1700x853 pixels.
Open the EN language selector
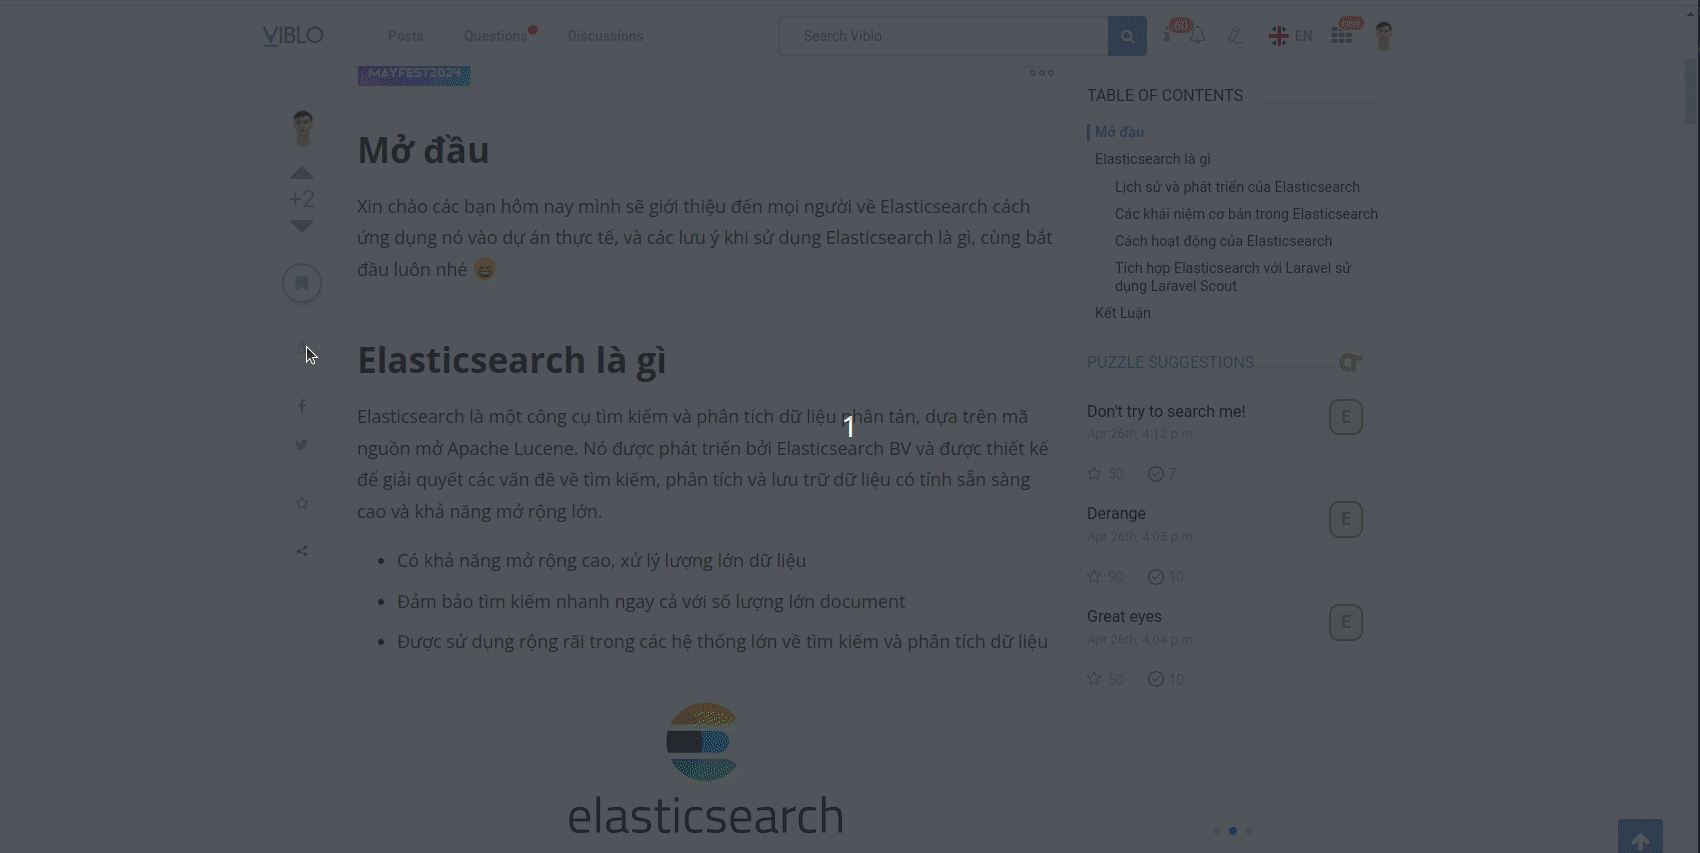click(x=1291, y=36)
